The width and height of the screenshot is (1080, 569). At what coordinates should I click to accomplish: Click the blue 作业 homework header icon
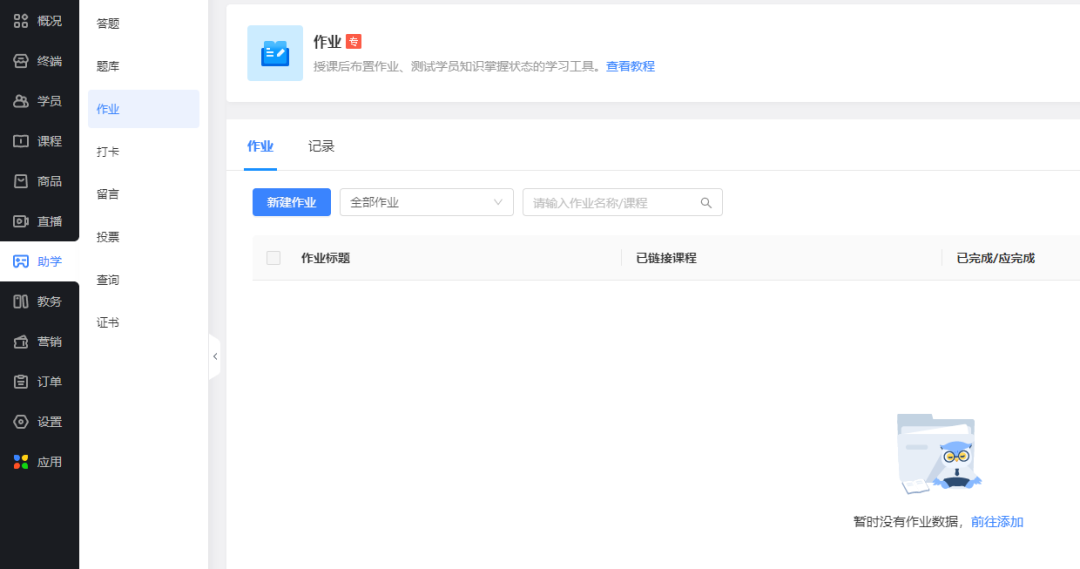(x=275, y=53)
